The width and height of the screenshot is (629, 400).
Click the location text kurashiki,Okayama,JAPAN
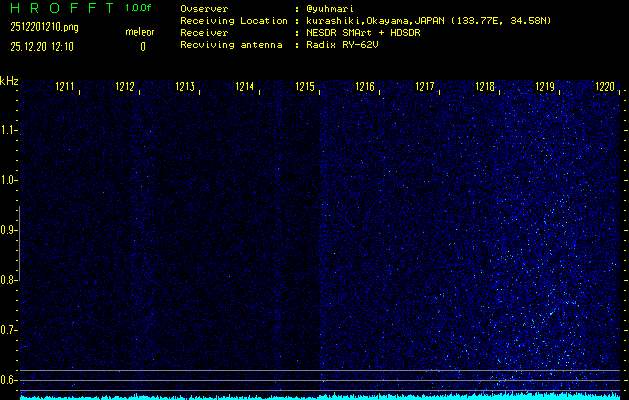375,21
